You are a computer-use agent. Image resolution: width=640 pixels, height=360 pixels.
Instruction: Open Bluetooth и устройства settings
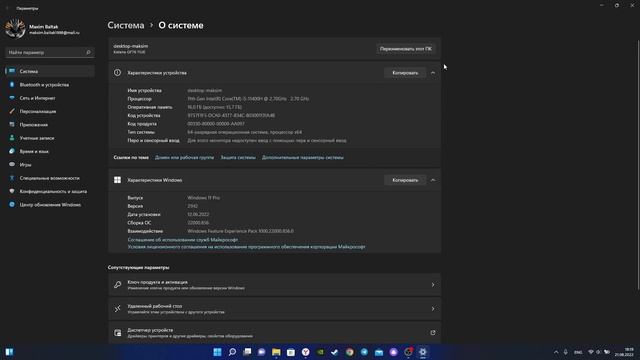coord(44,84)
